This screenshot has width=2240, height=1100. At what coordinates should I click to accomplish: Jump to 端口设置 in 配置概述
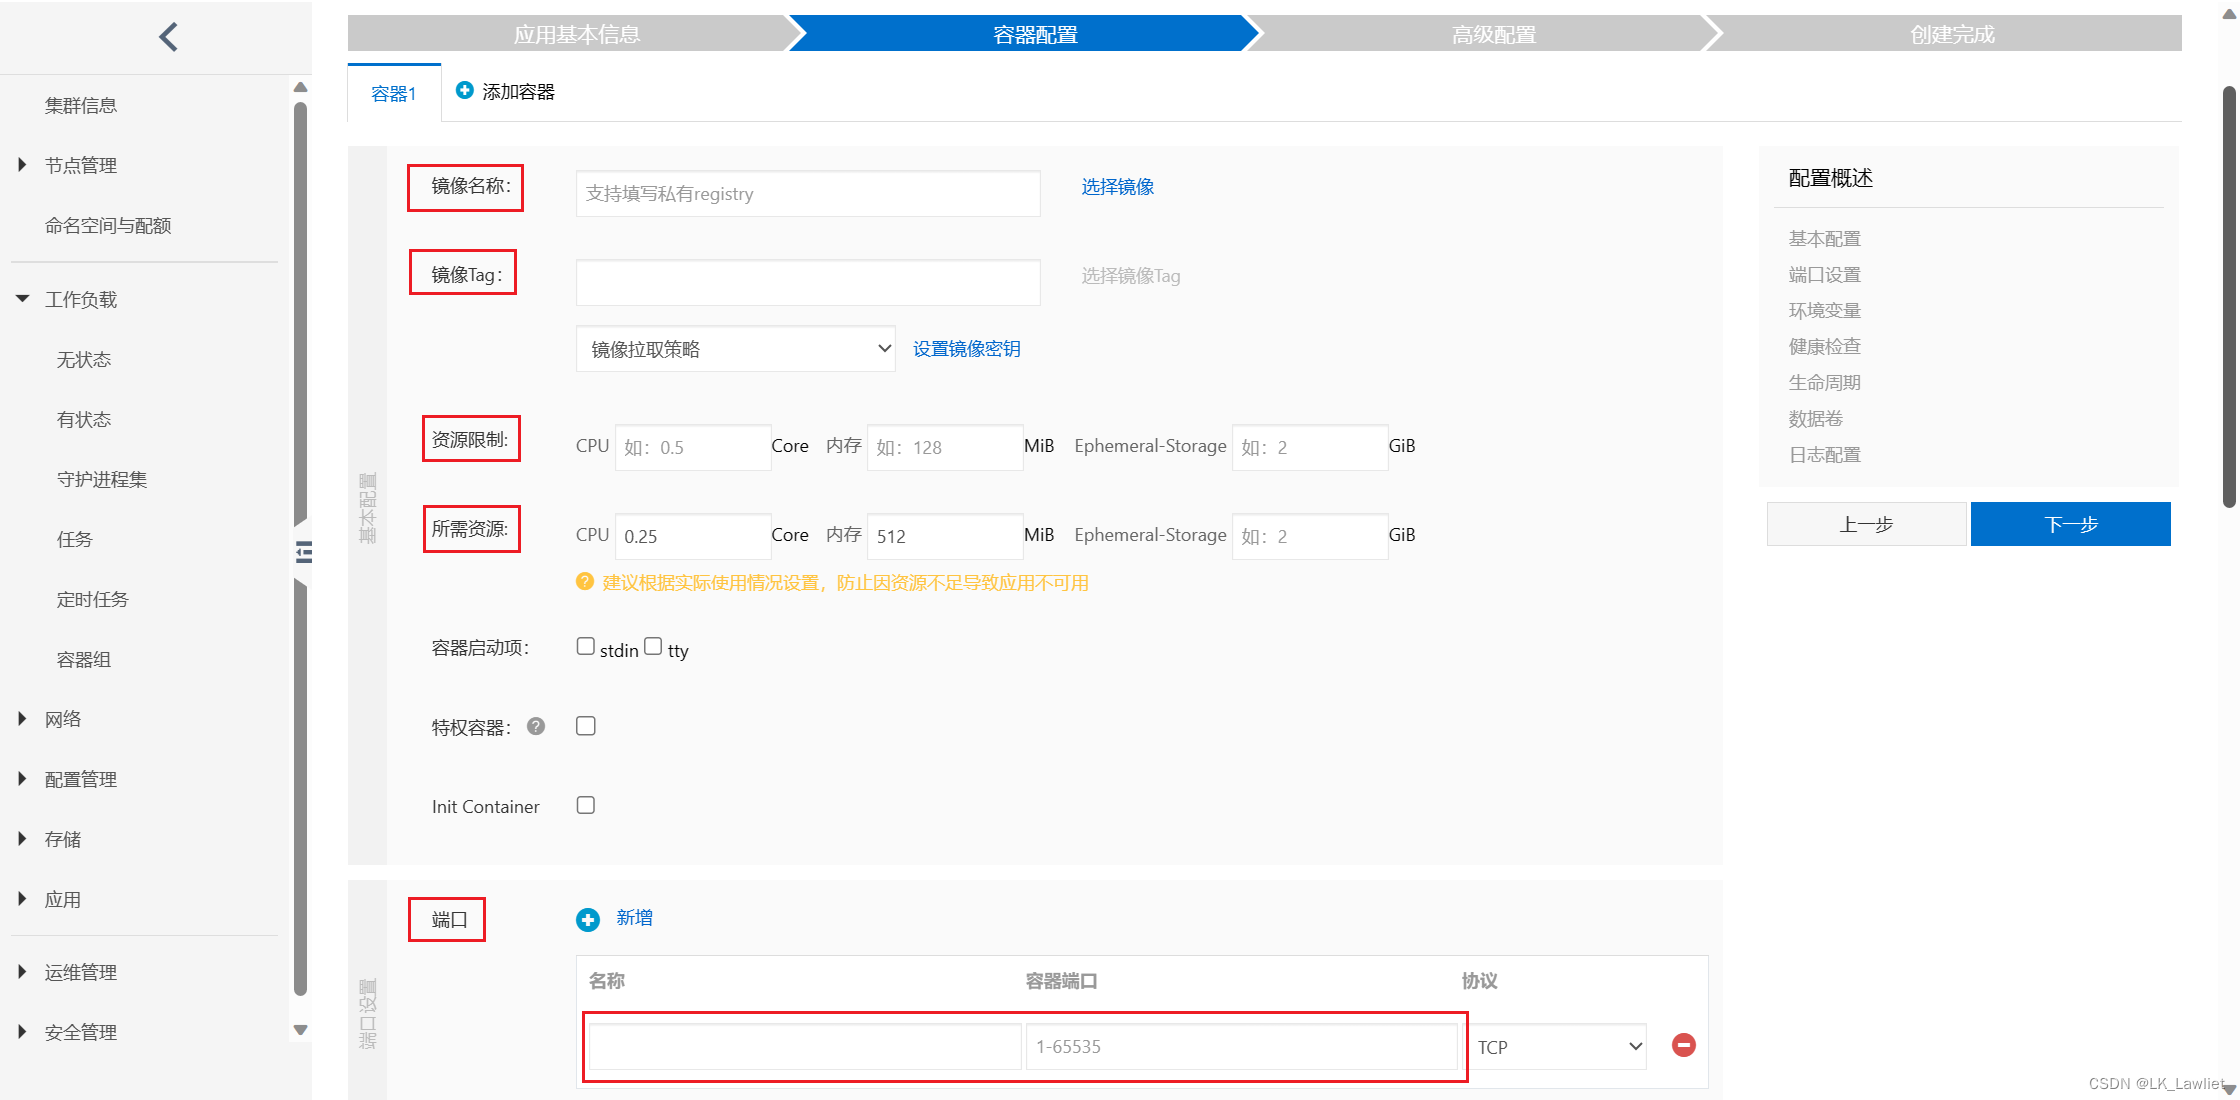coord(1825,274)
